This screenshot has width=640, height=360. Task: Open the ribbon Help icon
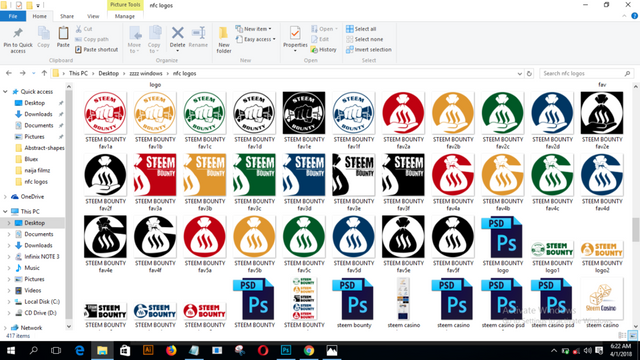[x=634, y=16]
